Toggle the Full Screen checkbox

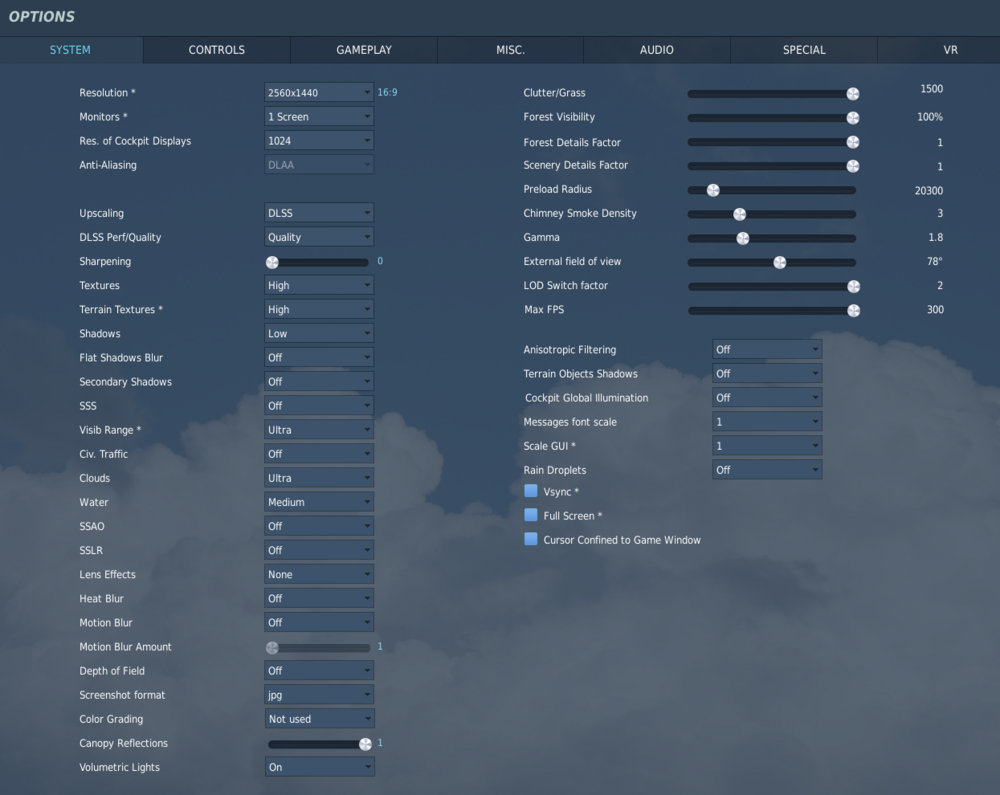click(x=531, y=515)
